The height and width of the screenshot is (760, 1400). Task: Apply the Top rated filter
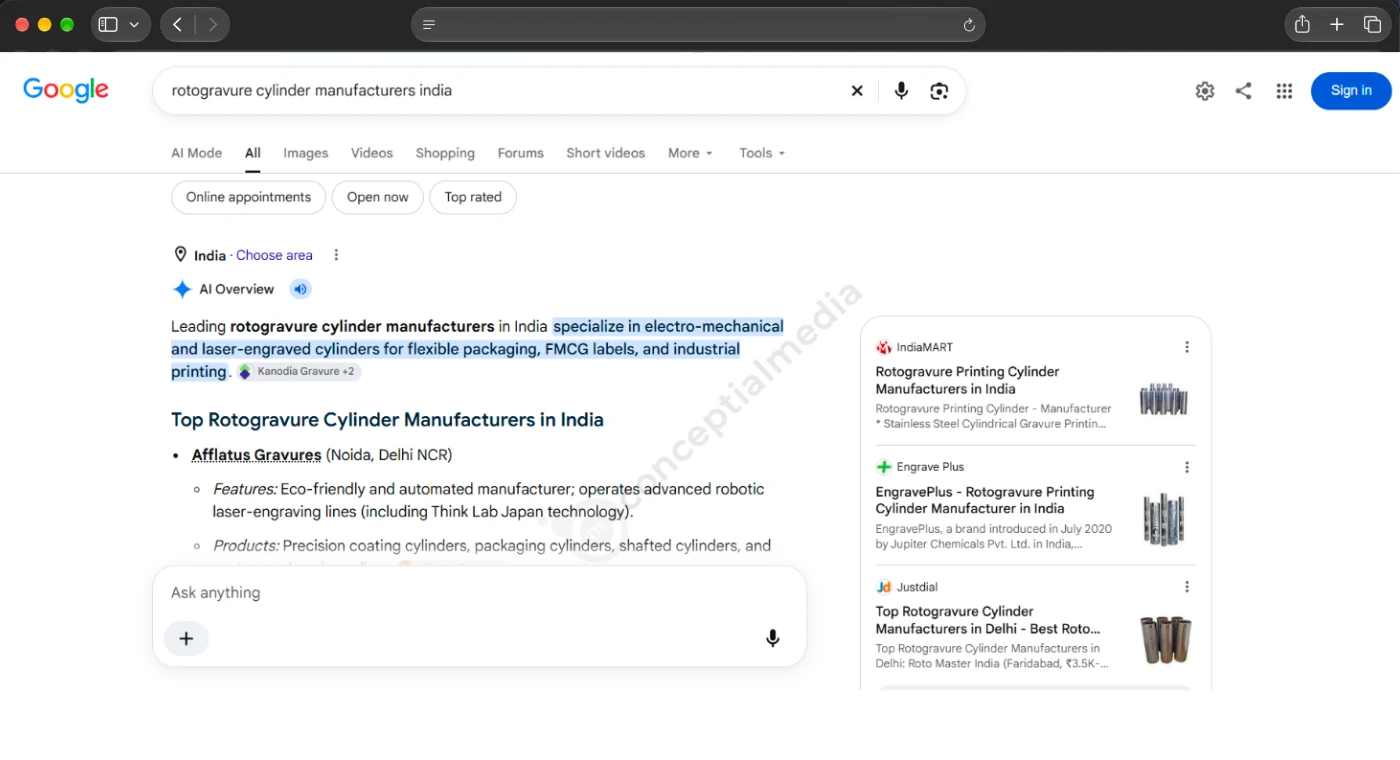(x=473, y=197)
